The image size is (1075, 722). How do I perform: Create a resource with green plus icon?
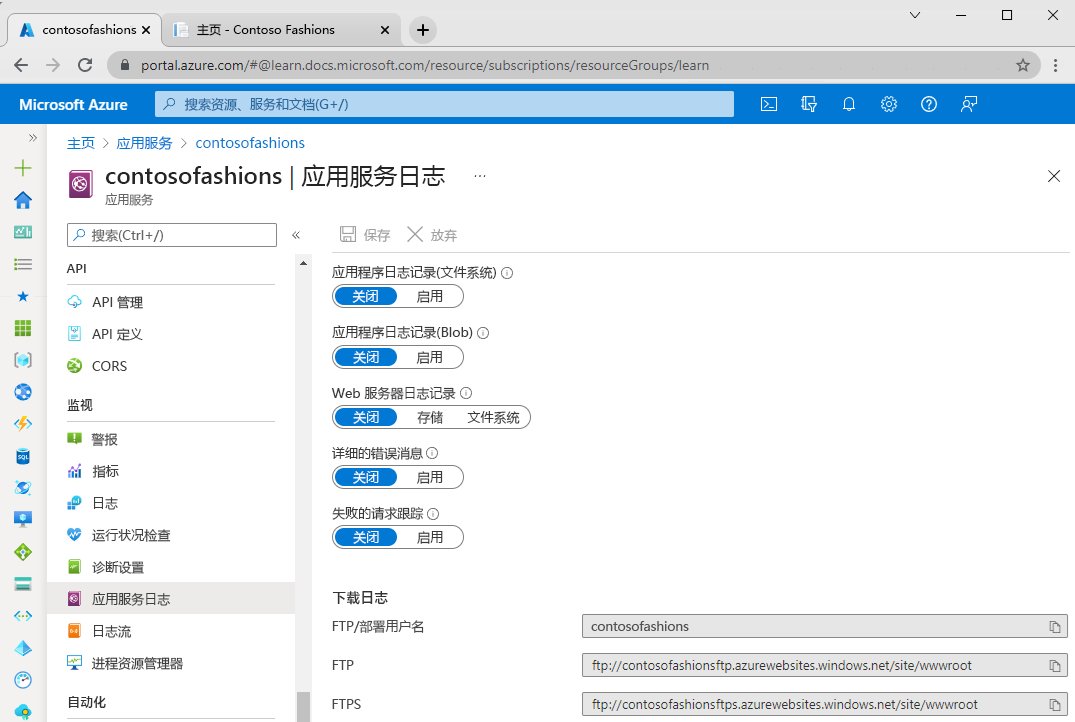(x=23, y=168)
